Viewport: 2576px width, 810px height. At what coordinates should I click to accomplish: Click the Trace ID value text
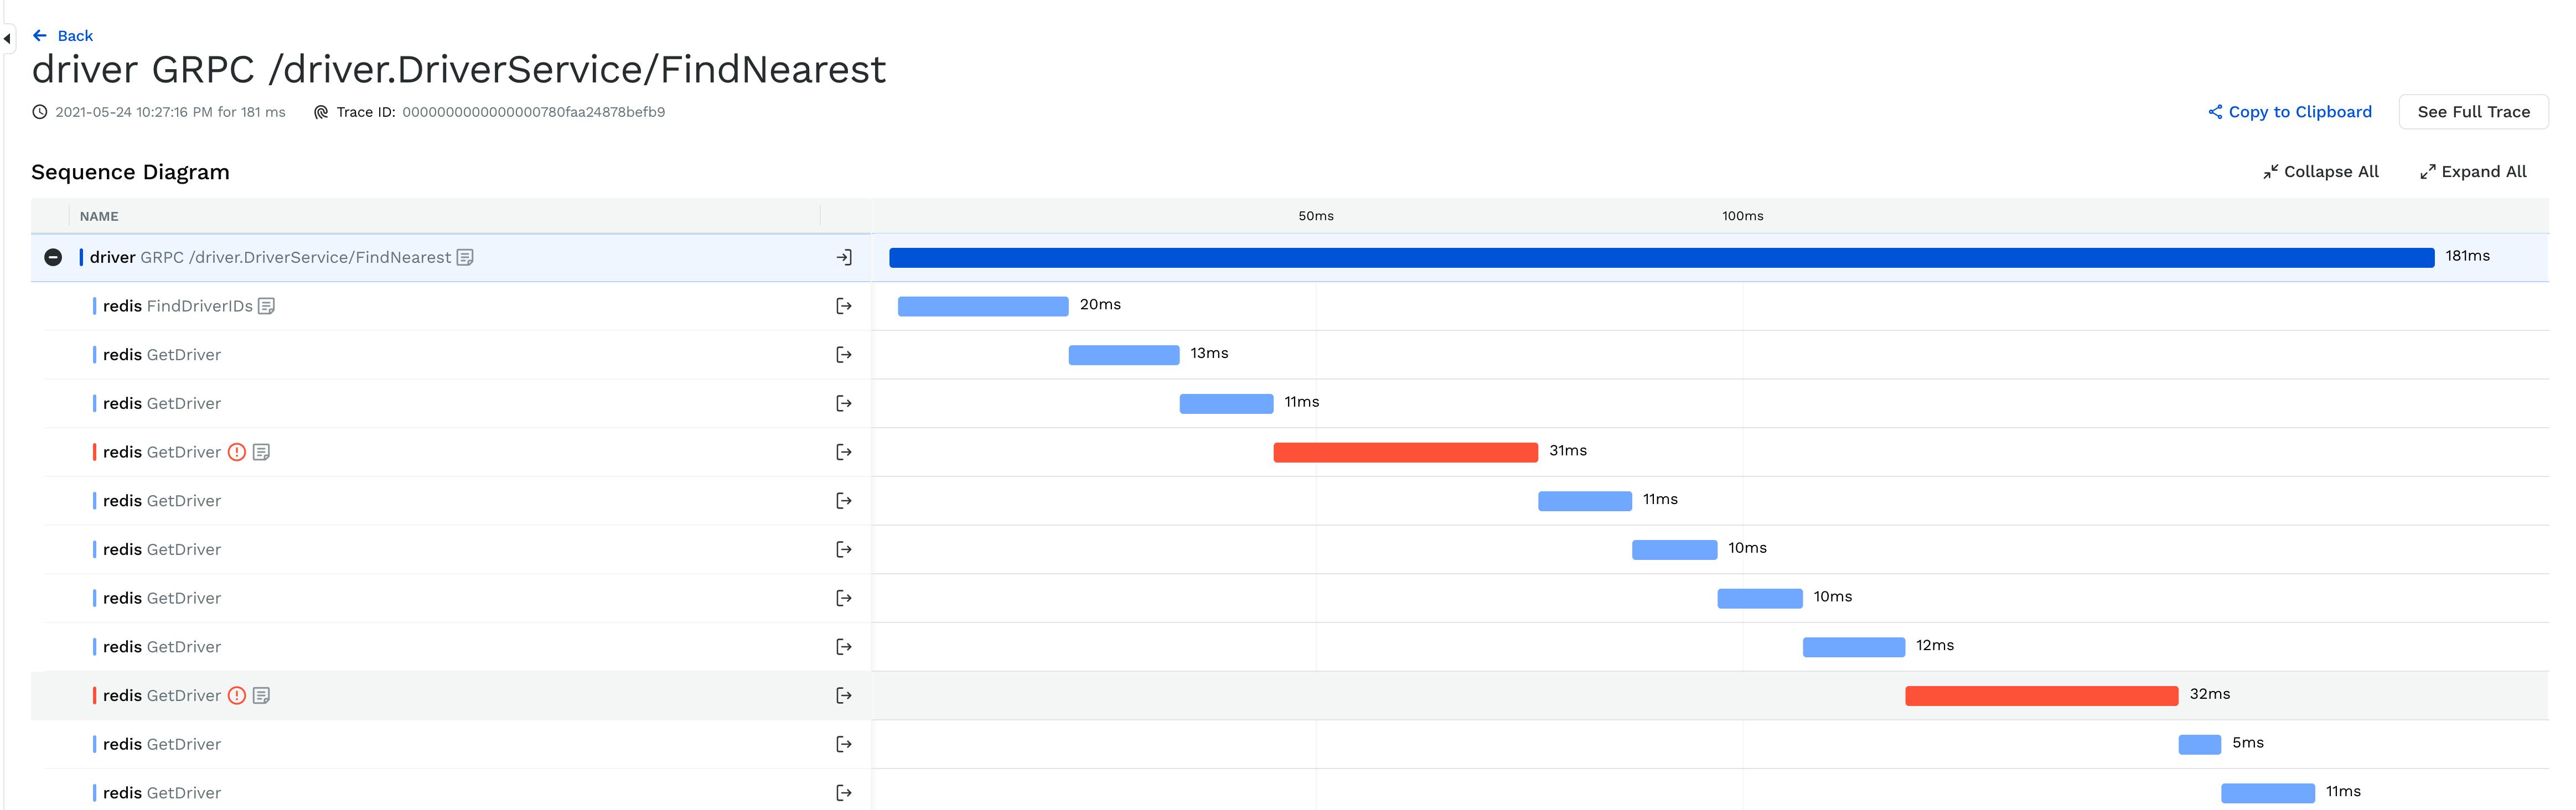click(x=534, y=112)
